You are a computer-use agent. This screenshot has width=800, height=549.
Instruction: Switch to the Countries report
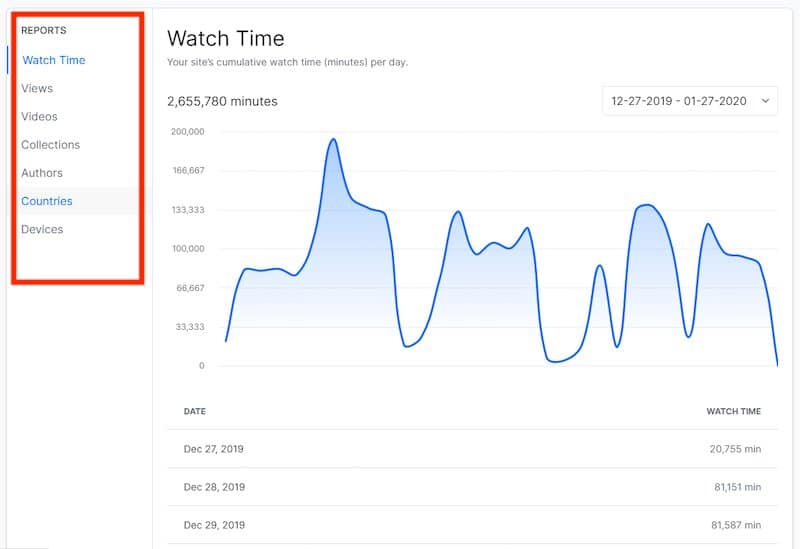47,201
